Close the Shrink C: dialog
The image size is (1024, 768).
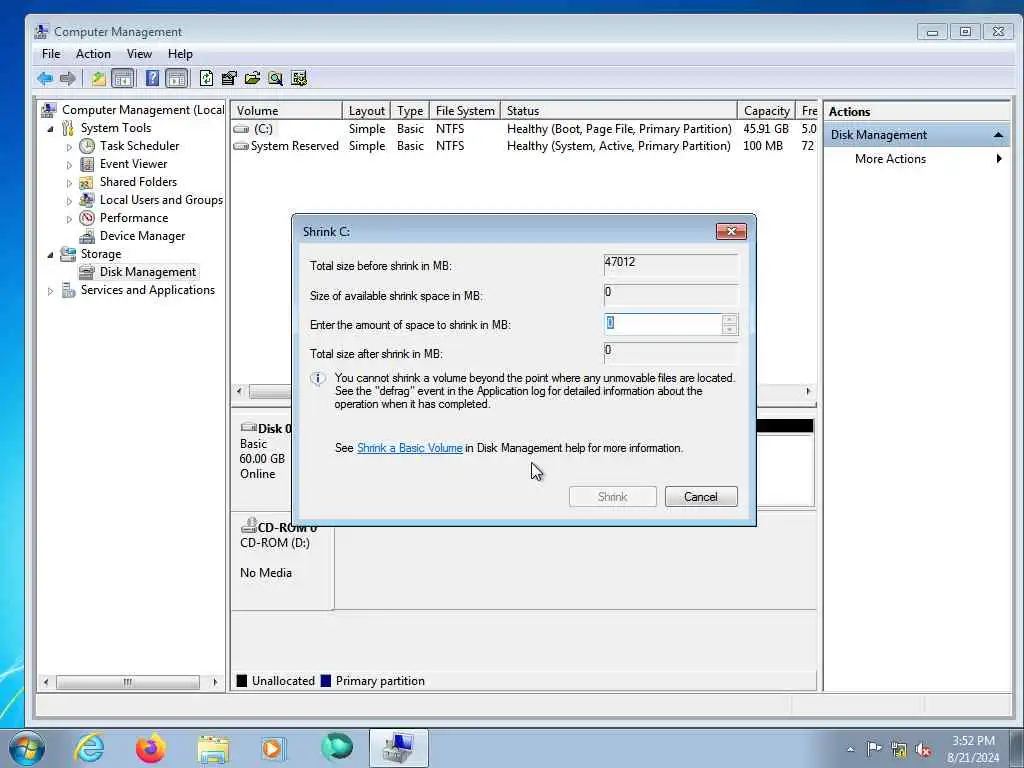coord(731,231)
